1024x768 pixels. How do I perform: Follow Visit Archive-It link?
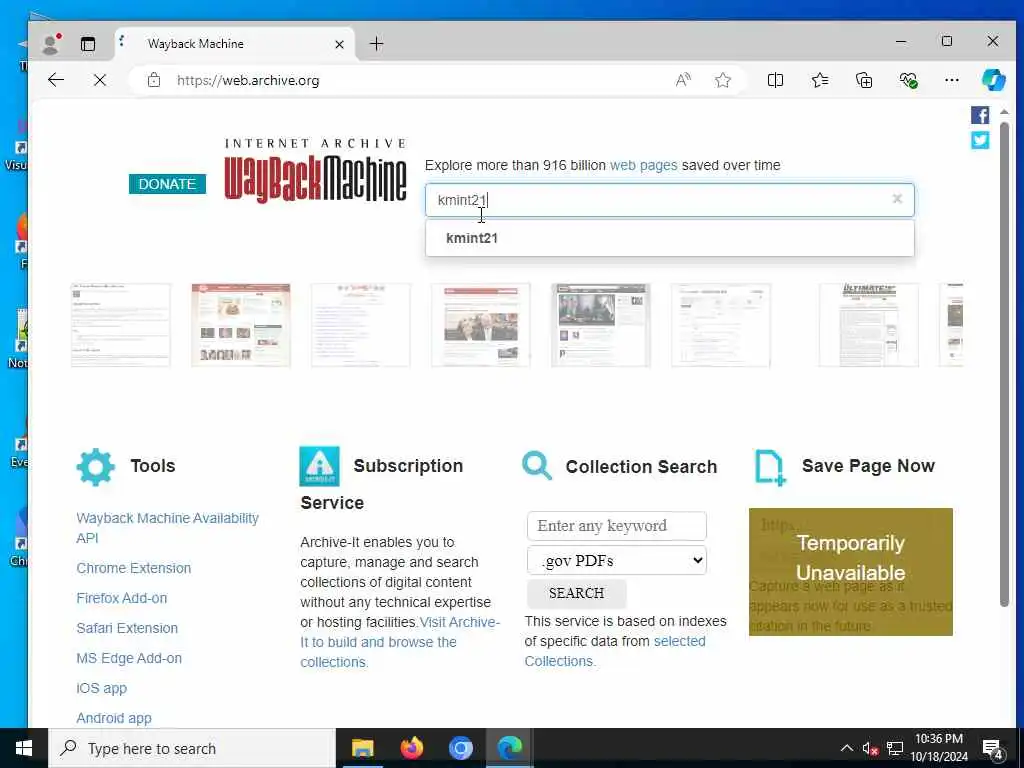(400, 642)
